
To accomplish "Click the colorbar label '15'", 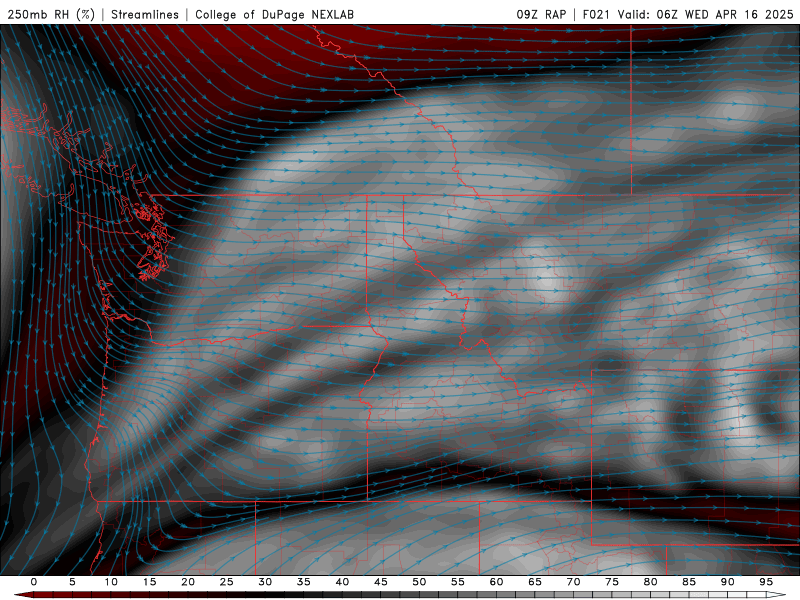I will click(149, 582).
